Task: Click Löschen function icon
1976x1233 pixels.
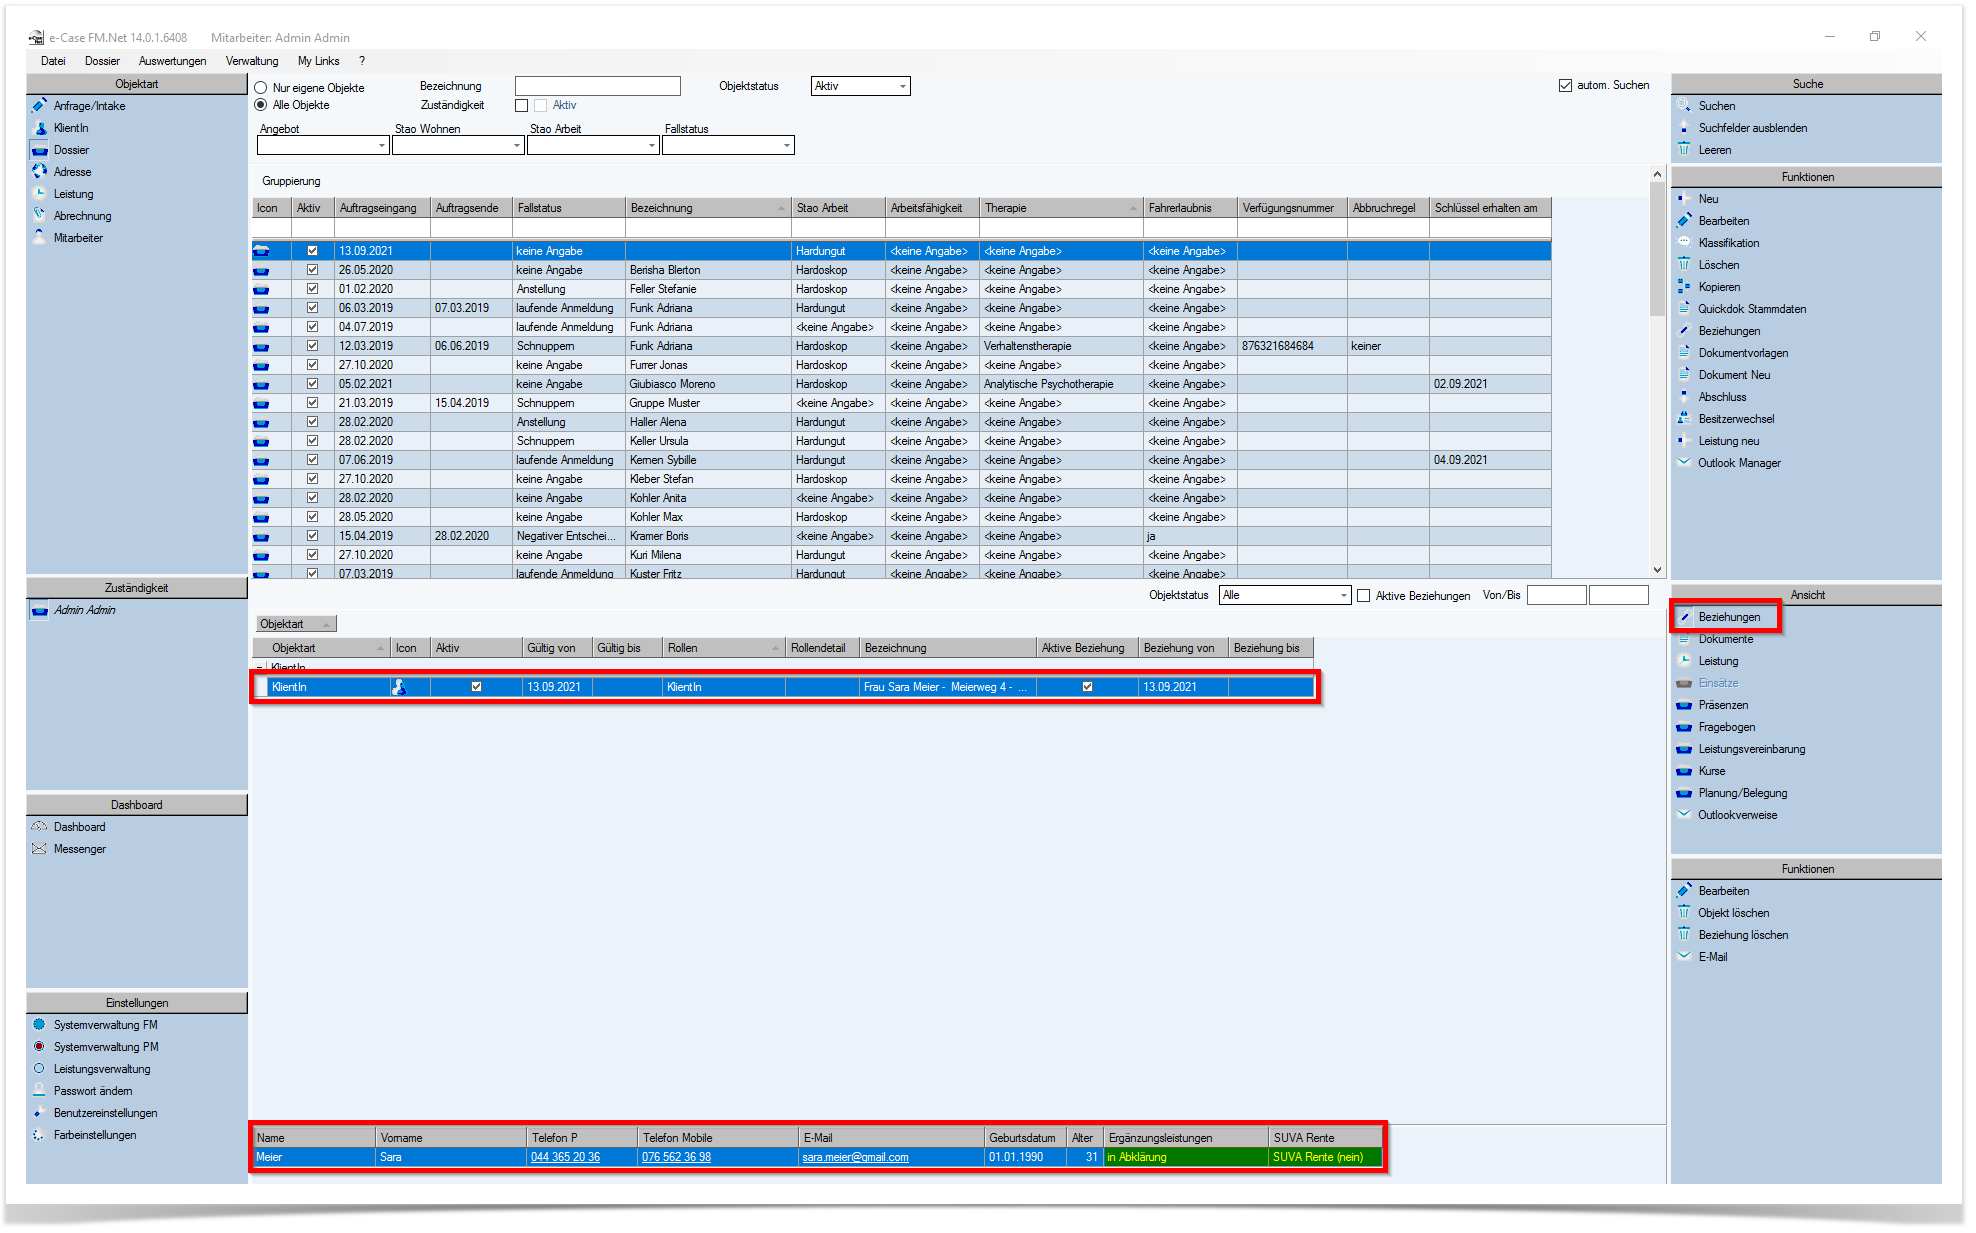Action: pyautogui.click(x=1684, y=265)
